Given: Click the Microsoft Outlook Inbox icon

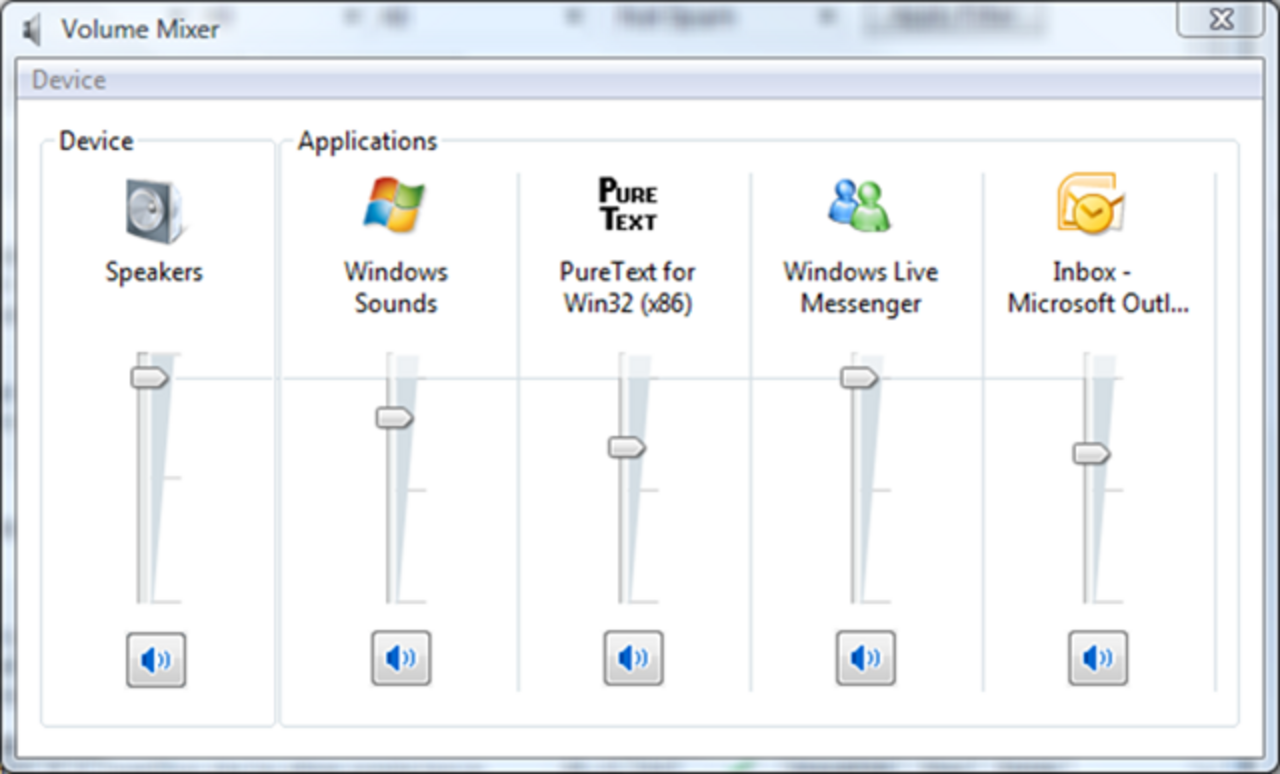Looking at the screenshot, I should coord(1091,204).
